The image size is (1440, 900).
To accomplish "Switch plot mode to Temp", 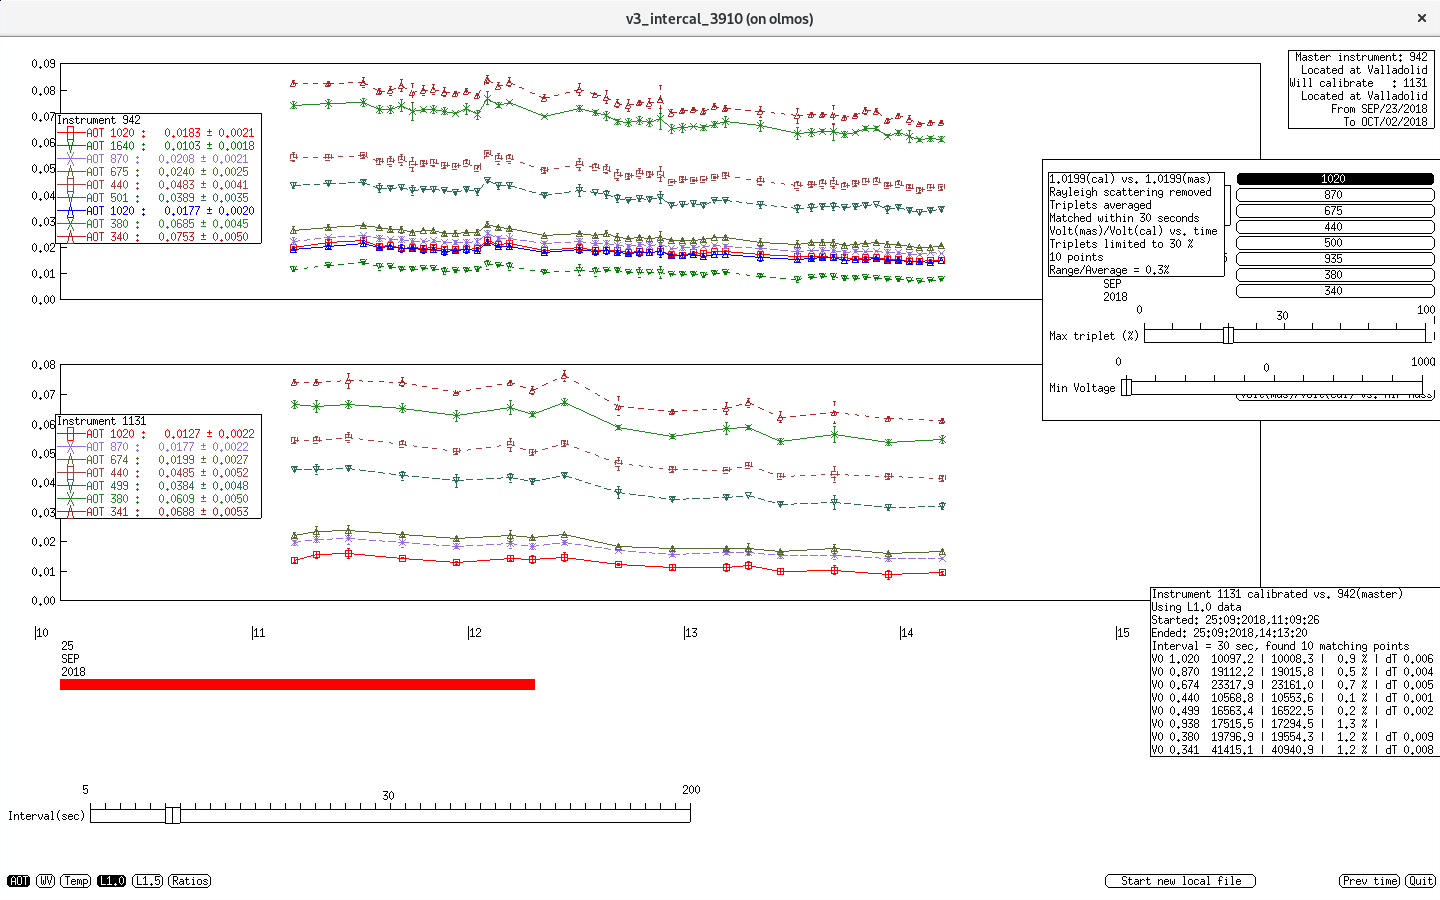I will point(76,881).
